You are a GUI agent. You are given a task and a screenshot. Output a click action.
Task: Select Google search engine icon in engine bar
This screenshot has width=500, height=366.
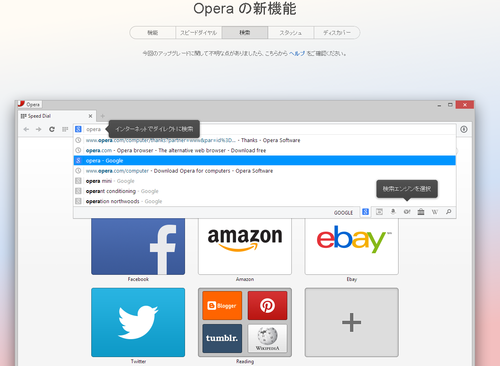[x=366, y=212]
